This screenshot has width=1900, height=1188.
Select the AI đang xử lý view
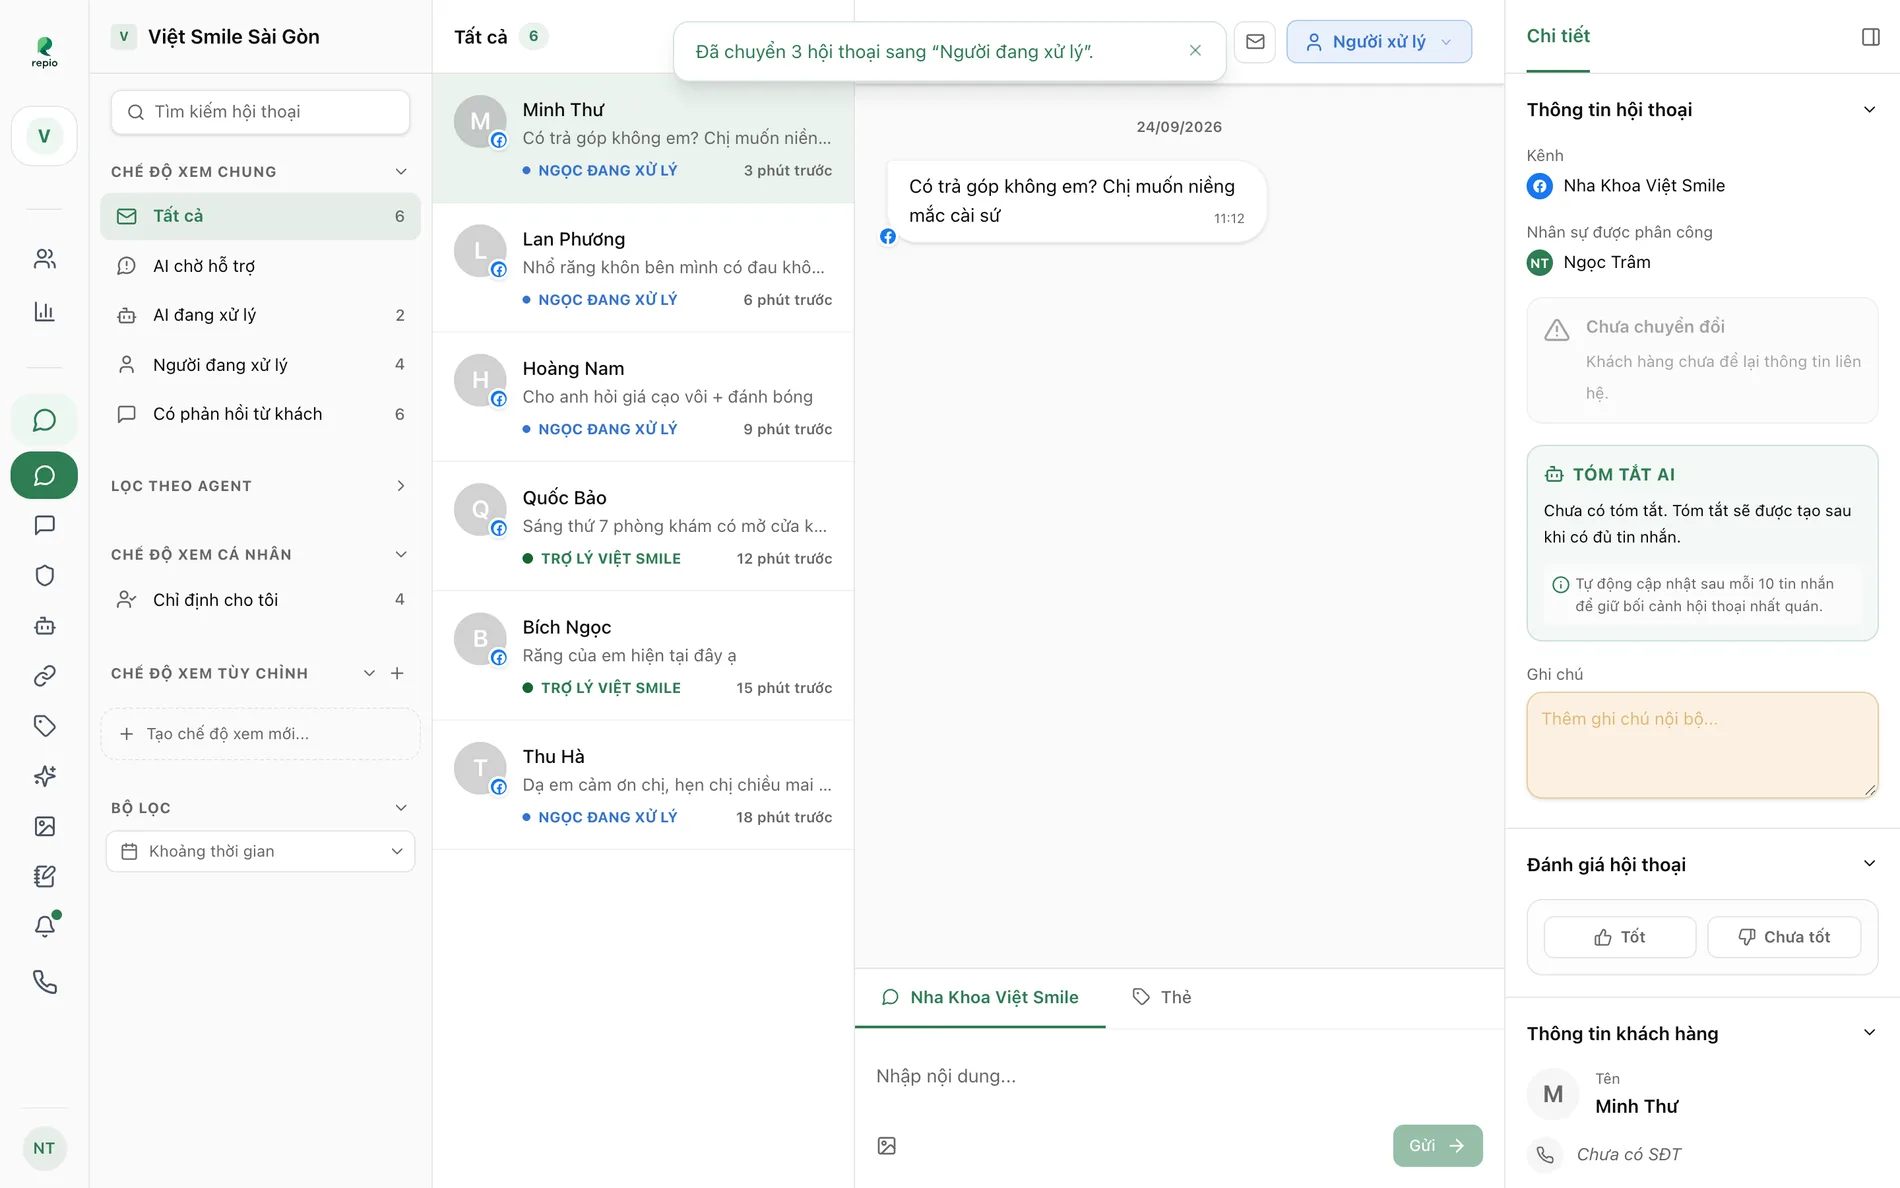(260, 315)
